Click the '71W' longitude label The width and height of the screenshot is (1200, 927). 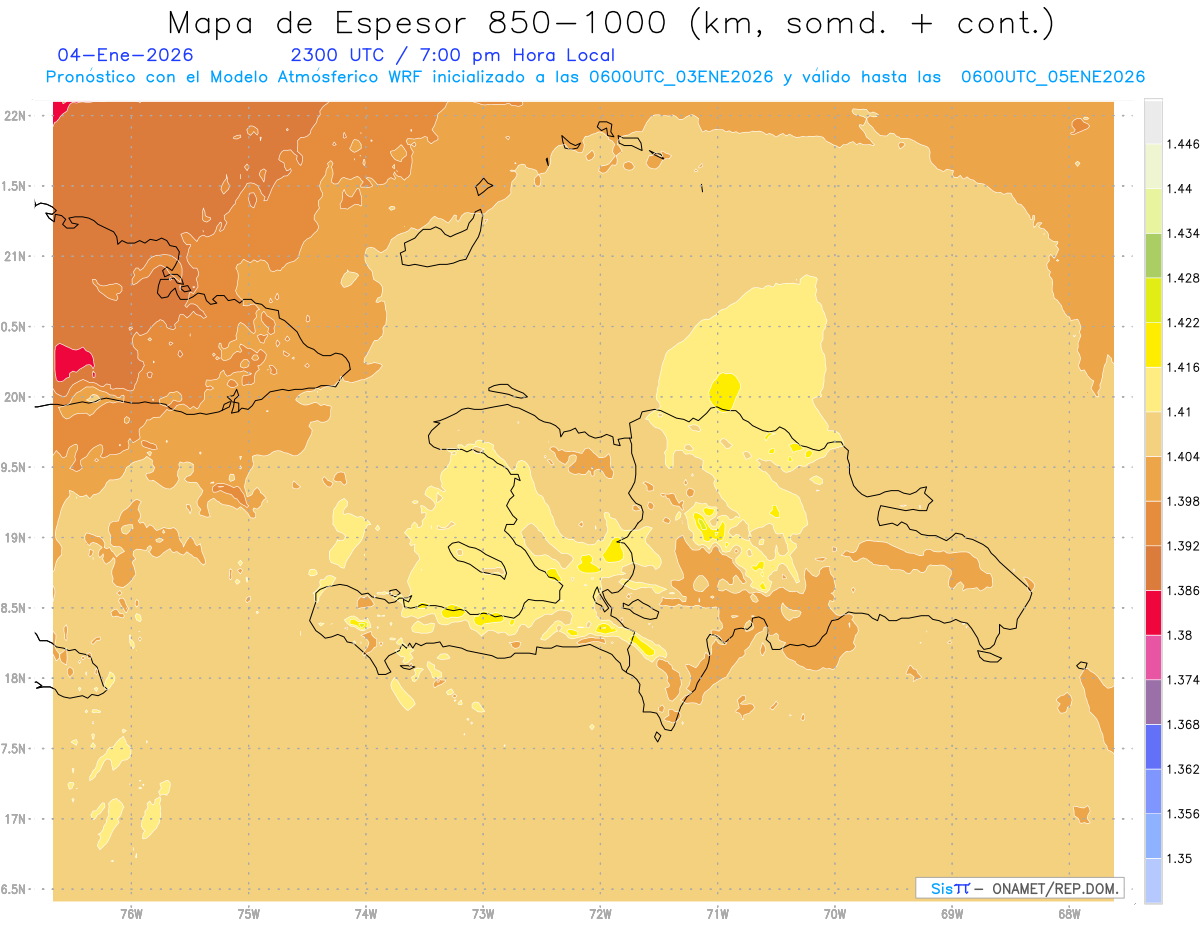[717, 913]
